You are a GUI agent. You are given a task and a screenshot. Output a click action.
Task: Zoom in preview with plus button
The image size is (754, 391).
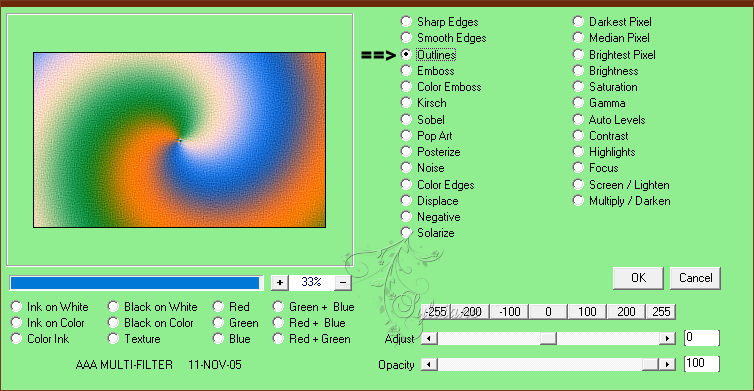279,282
